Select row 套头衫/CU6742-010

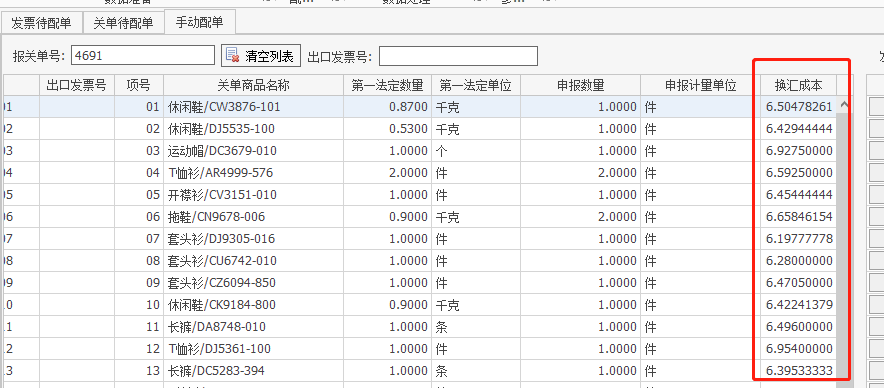point(420,261)
